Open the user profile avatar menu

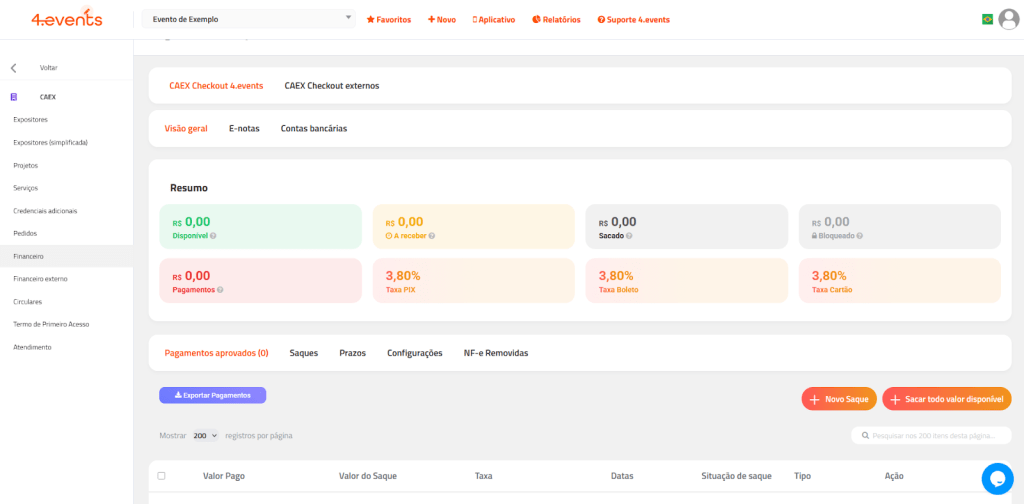click(x=1009, y=19)
